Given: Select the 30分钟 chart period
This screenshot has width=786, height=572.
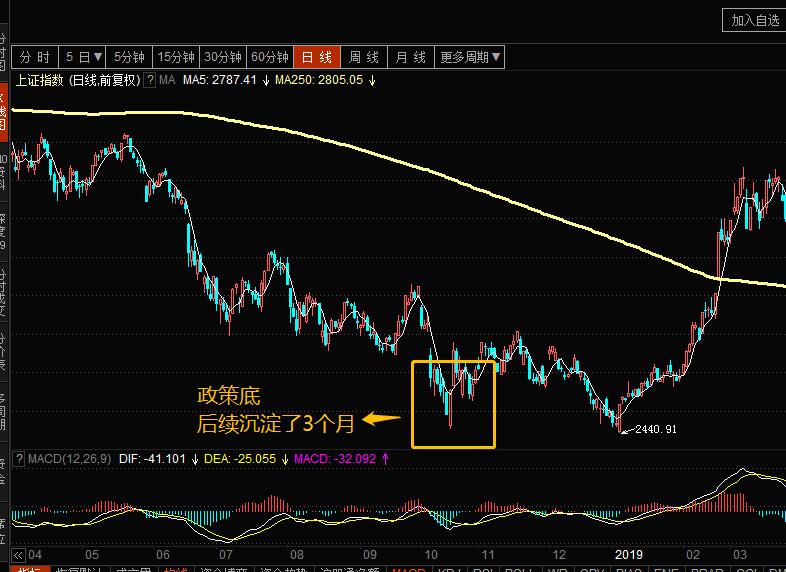Looking at the screenshot, I should coord(223,57).
